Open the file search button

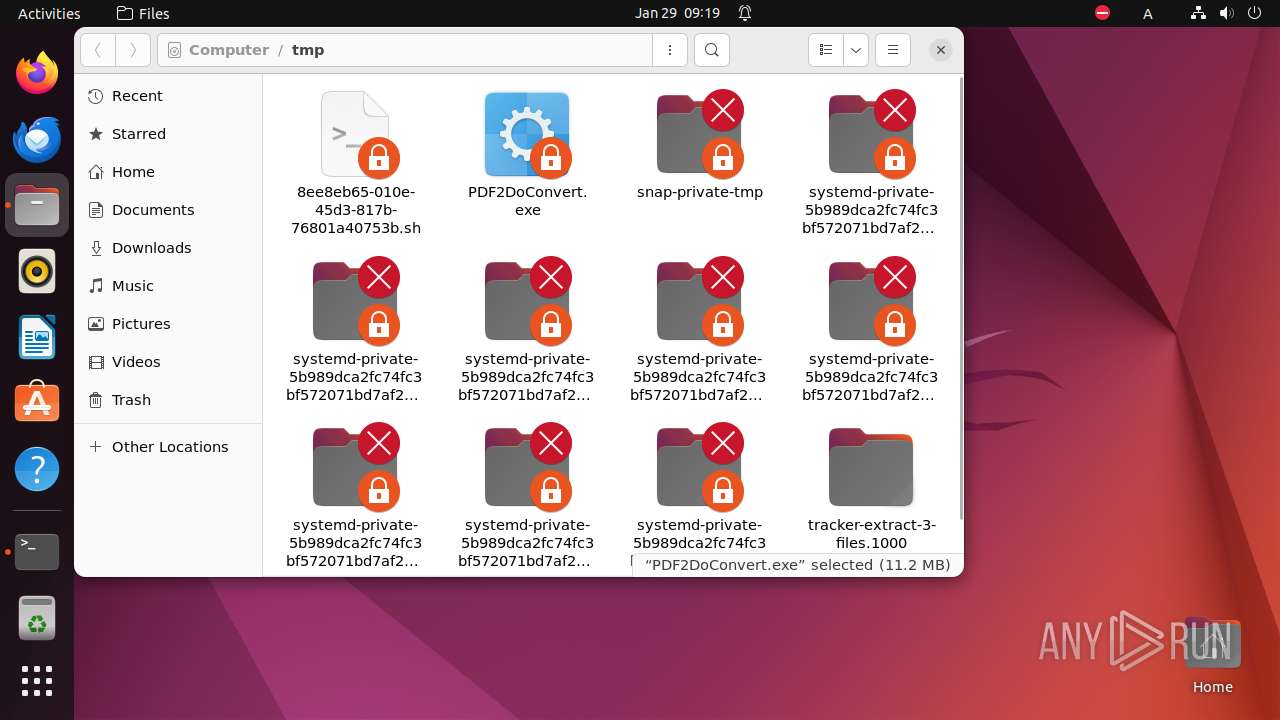[x=711, y=50]
